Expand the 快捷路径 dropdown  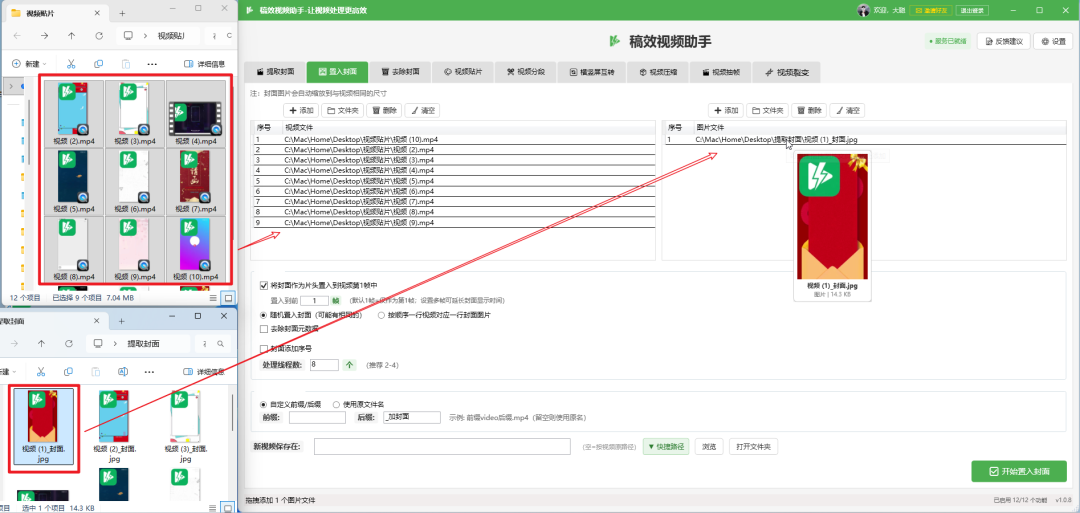pyautogui.click(x=665, y=446)
